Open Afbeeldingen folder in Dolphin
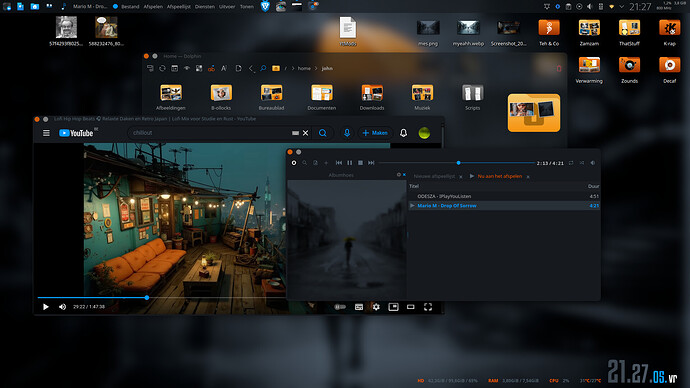 point(171,97)
